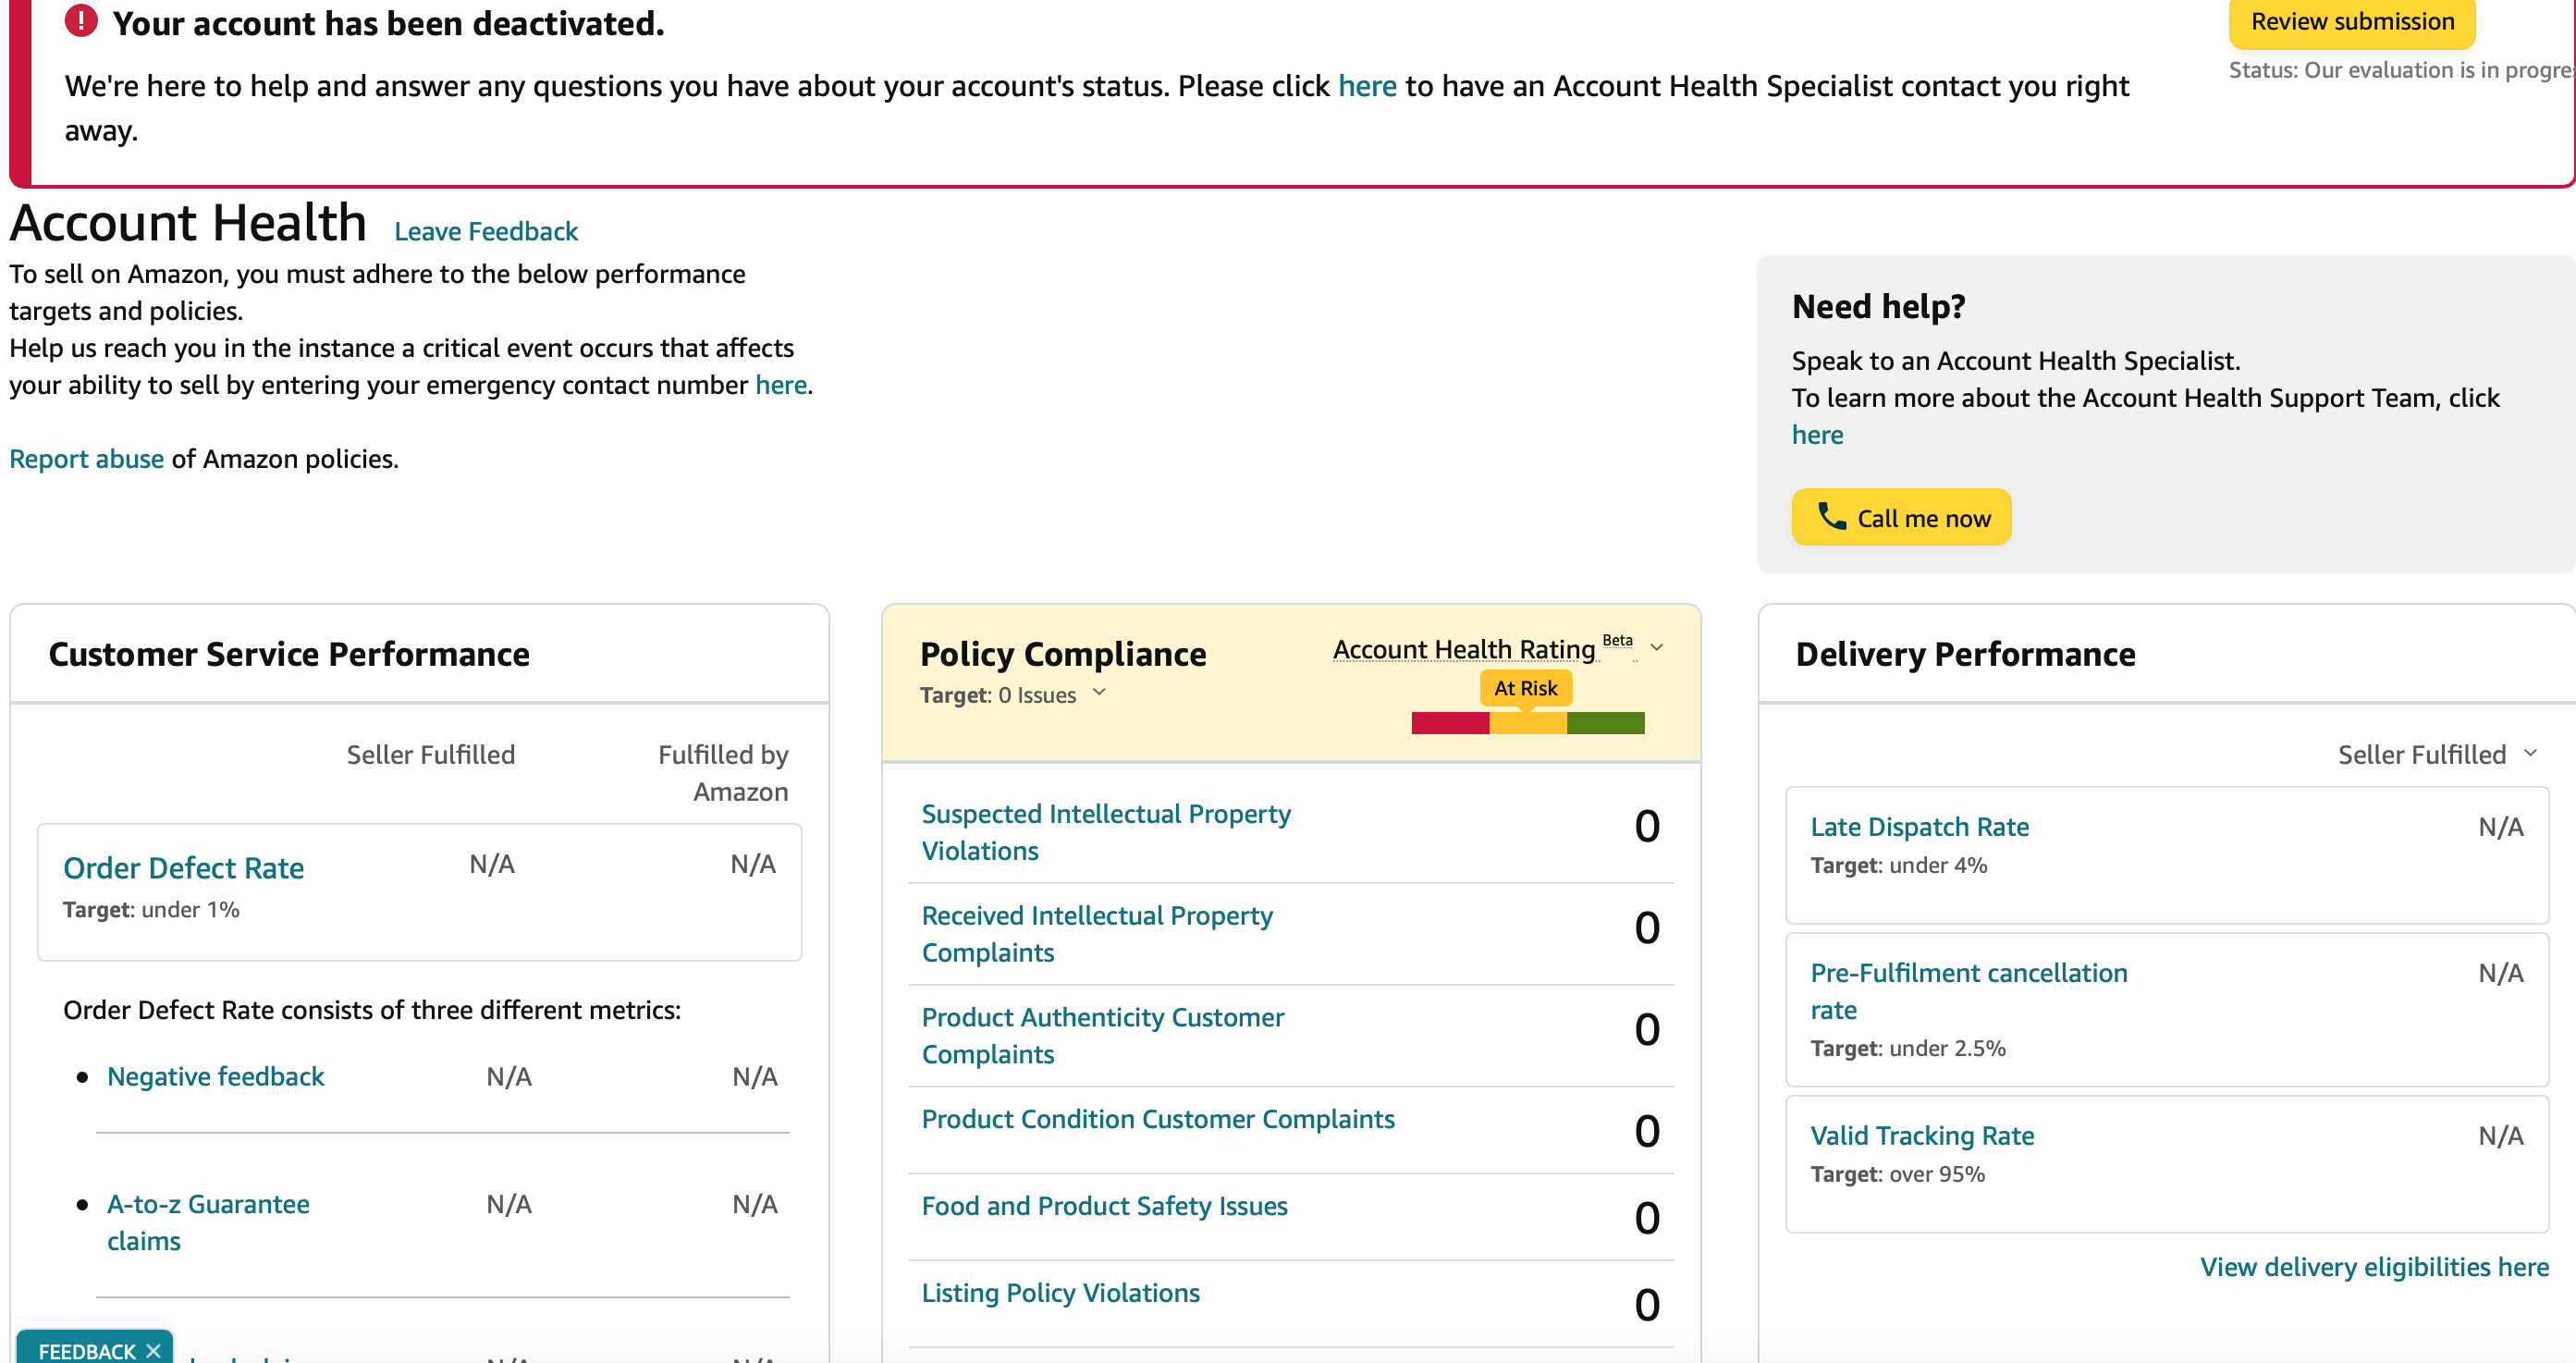2576x1363 pixels.
Task: Open Suspected Intellectual Property Violations
Action: (1106, 832)
